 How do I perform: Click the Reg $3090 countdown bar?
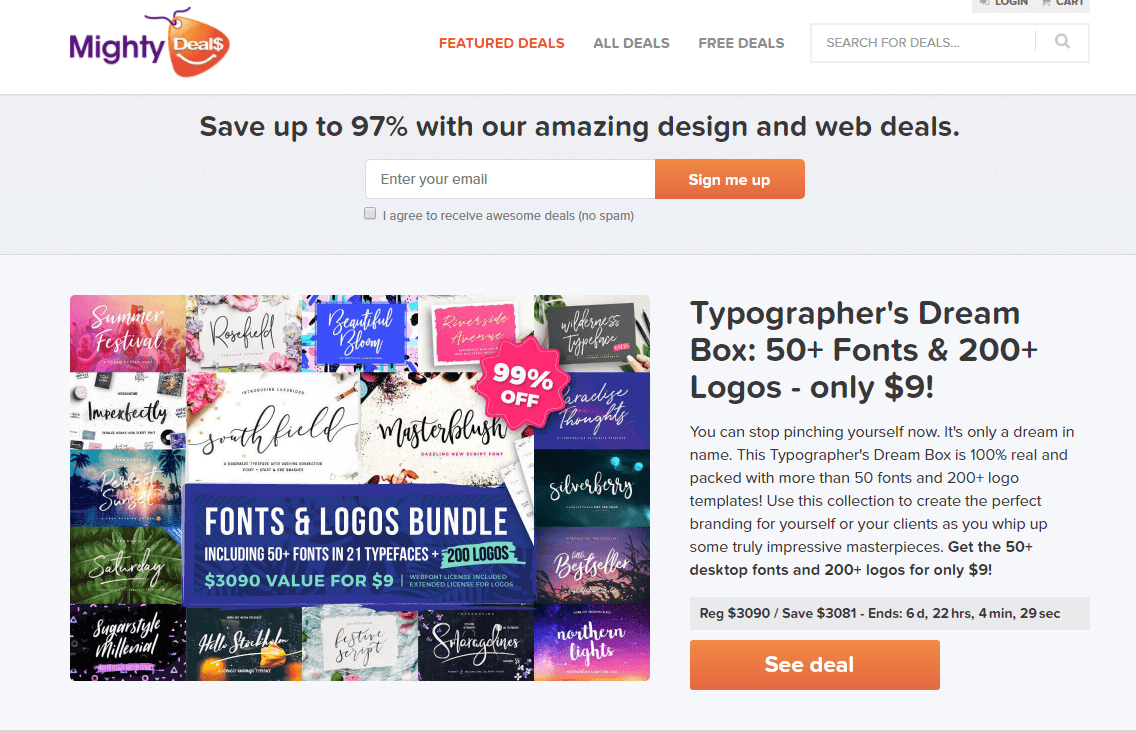click(890, 613)
